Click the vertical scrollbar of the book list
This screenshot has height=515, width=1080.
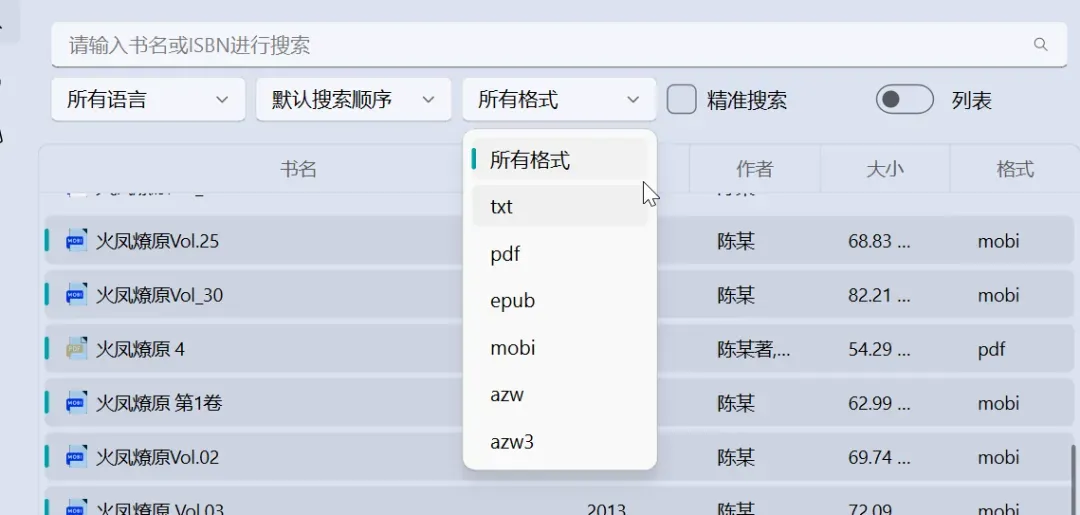1074,479
